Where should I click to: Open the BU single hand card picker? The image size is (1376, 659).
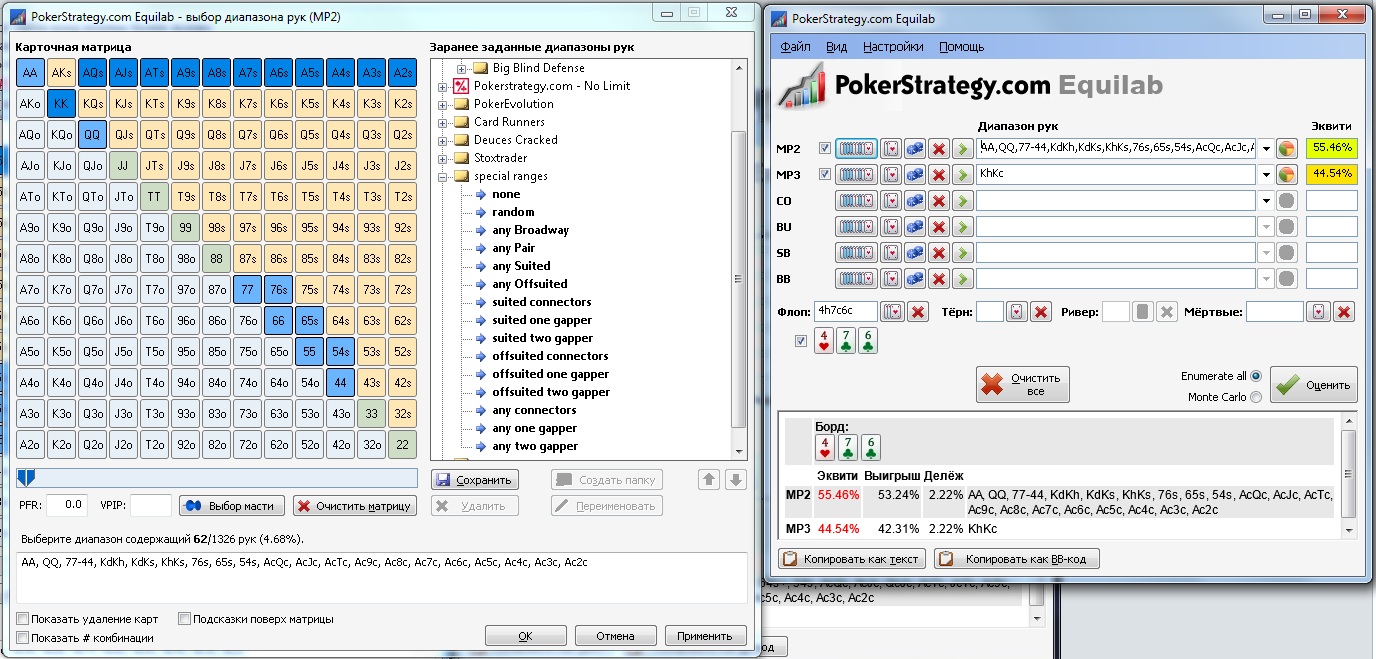(890, 227)
